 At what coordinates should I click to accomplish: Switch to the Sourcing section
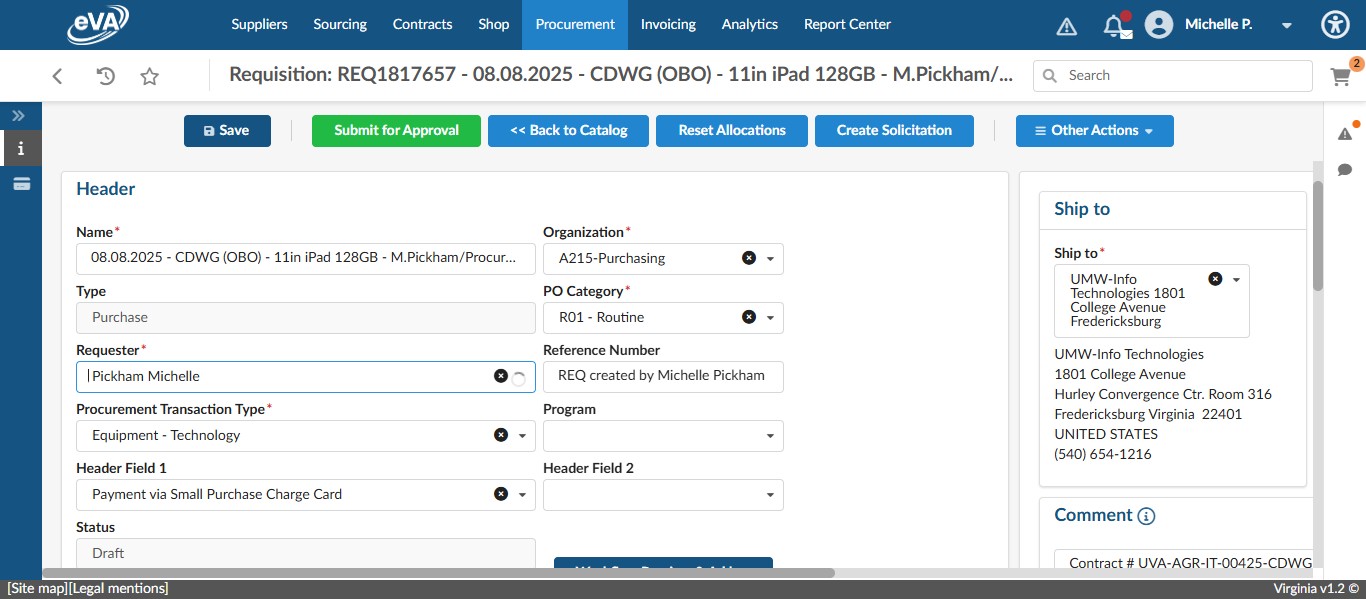(339, 24)
